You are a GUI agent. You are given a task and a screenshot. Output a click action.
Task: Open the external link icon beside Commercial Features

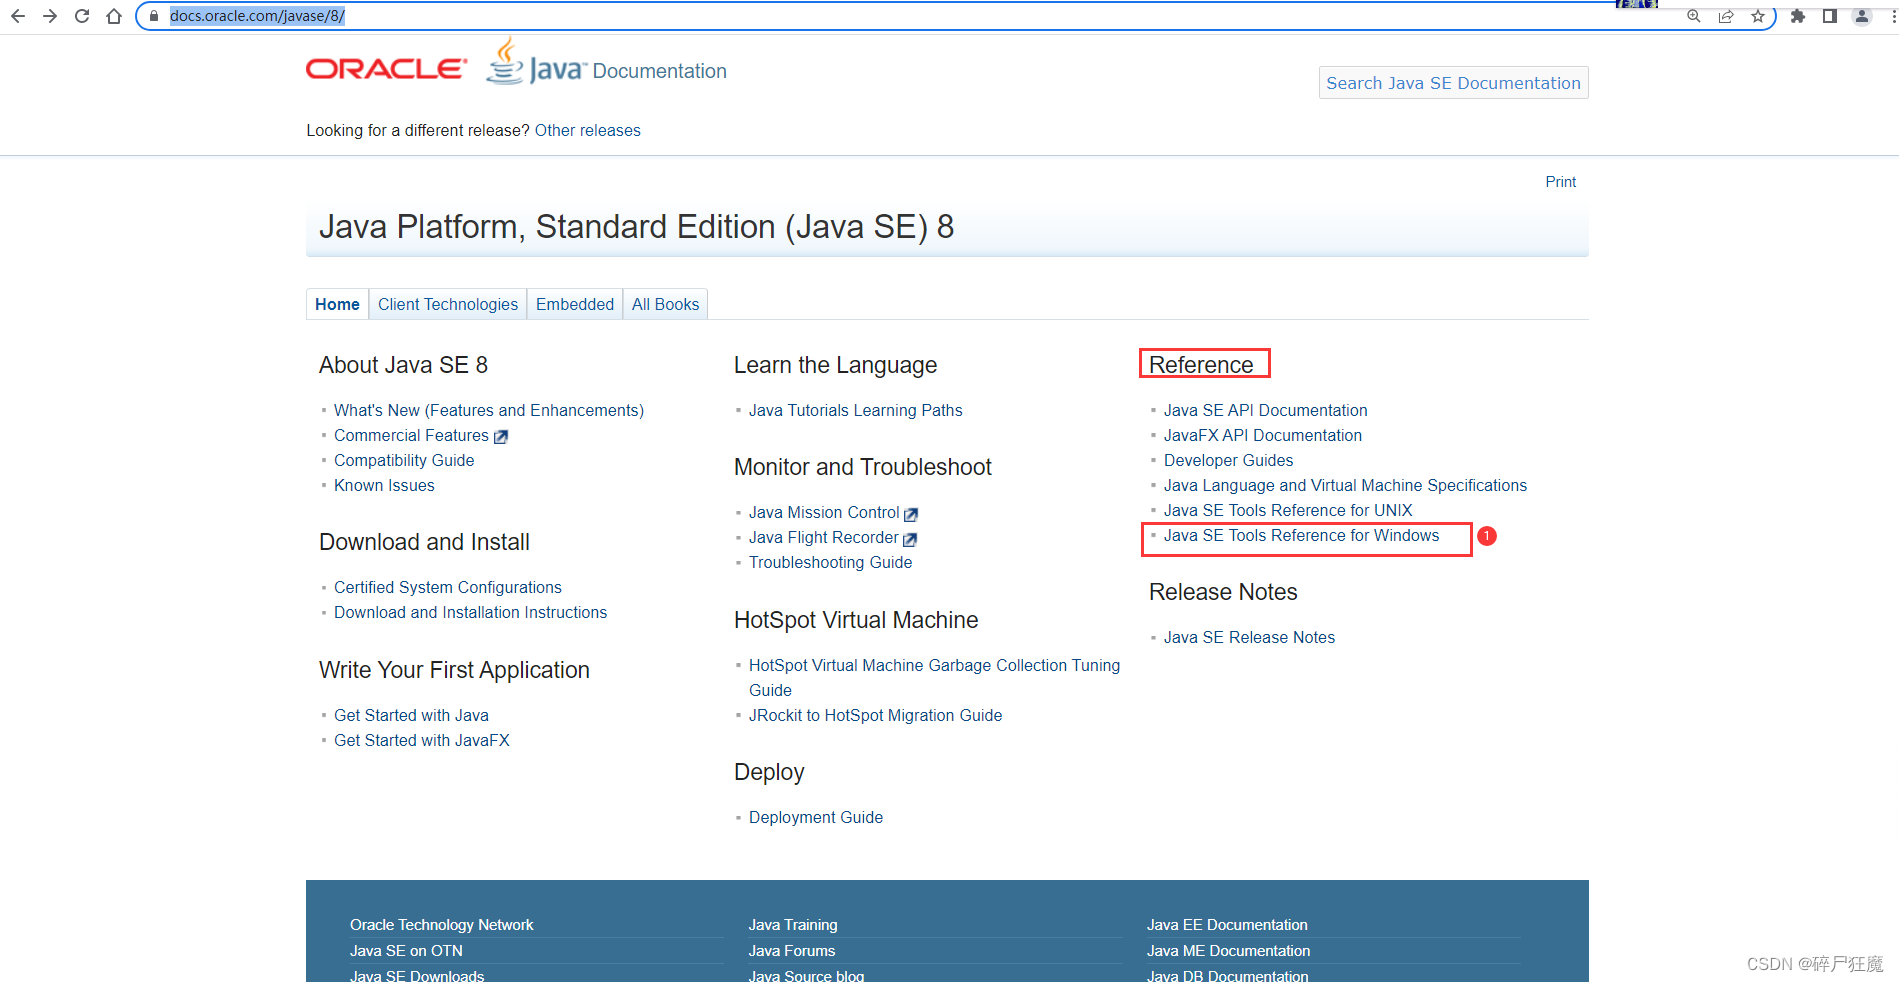coord(501,437)
